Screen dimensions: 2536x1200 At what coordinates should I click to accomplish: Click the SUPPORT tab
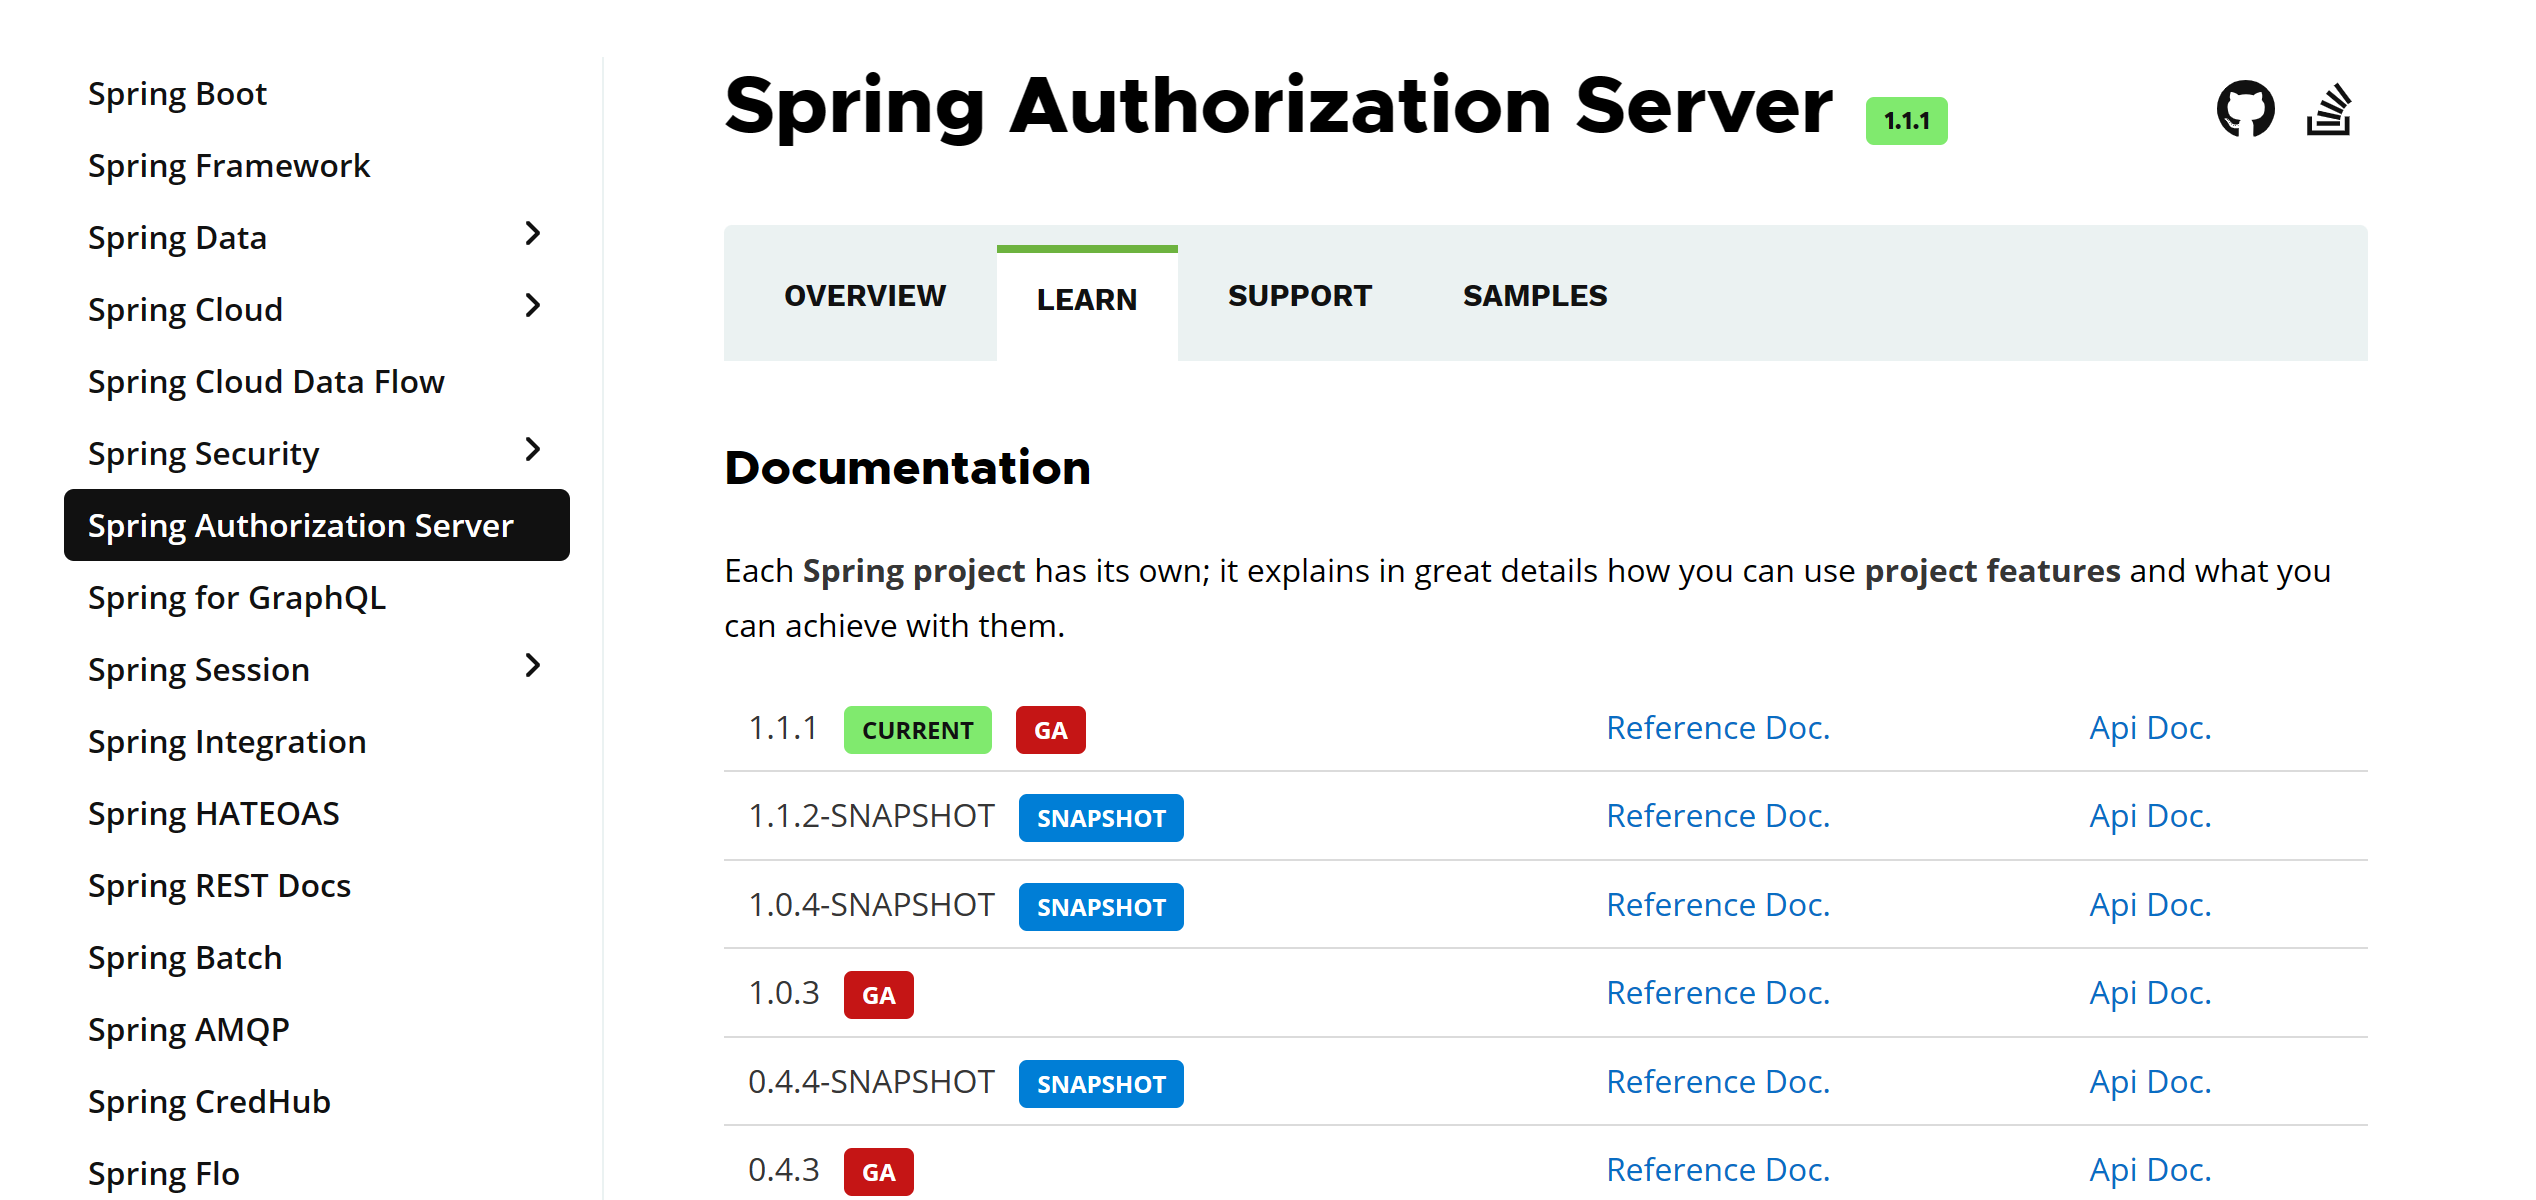1300,296
